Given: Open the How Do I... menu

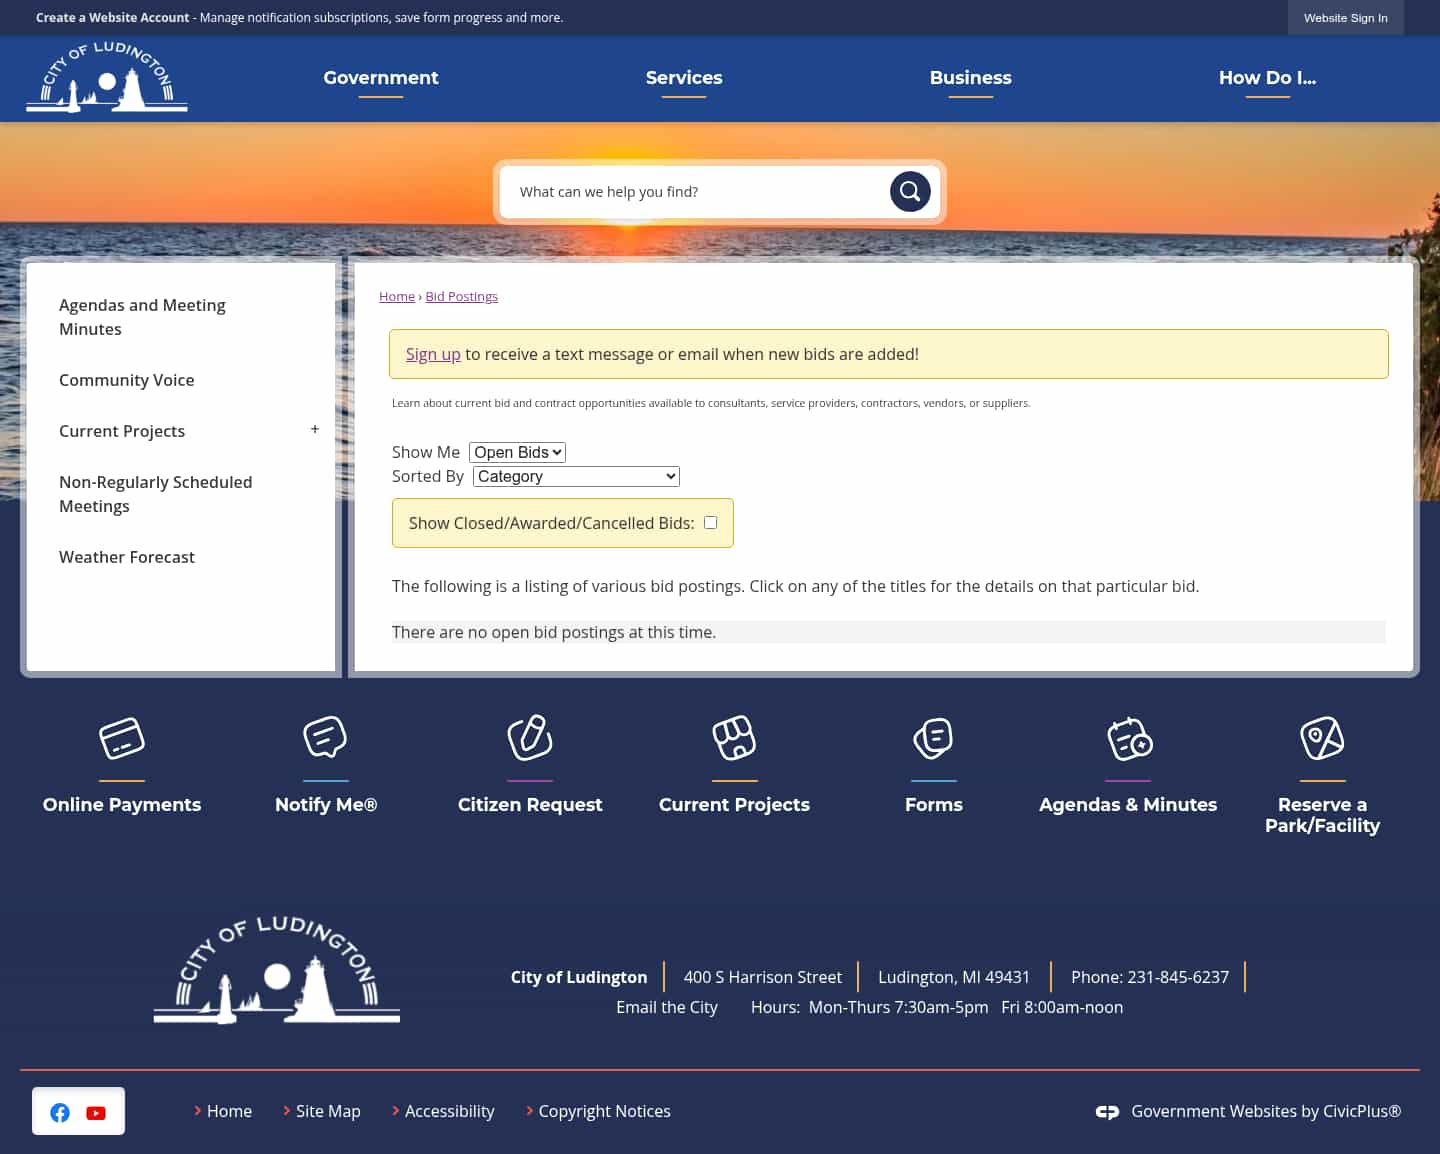Looking at the screenshot, I should (1267, 77).
